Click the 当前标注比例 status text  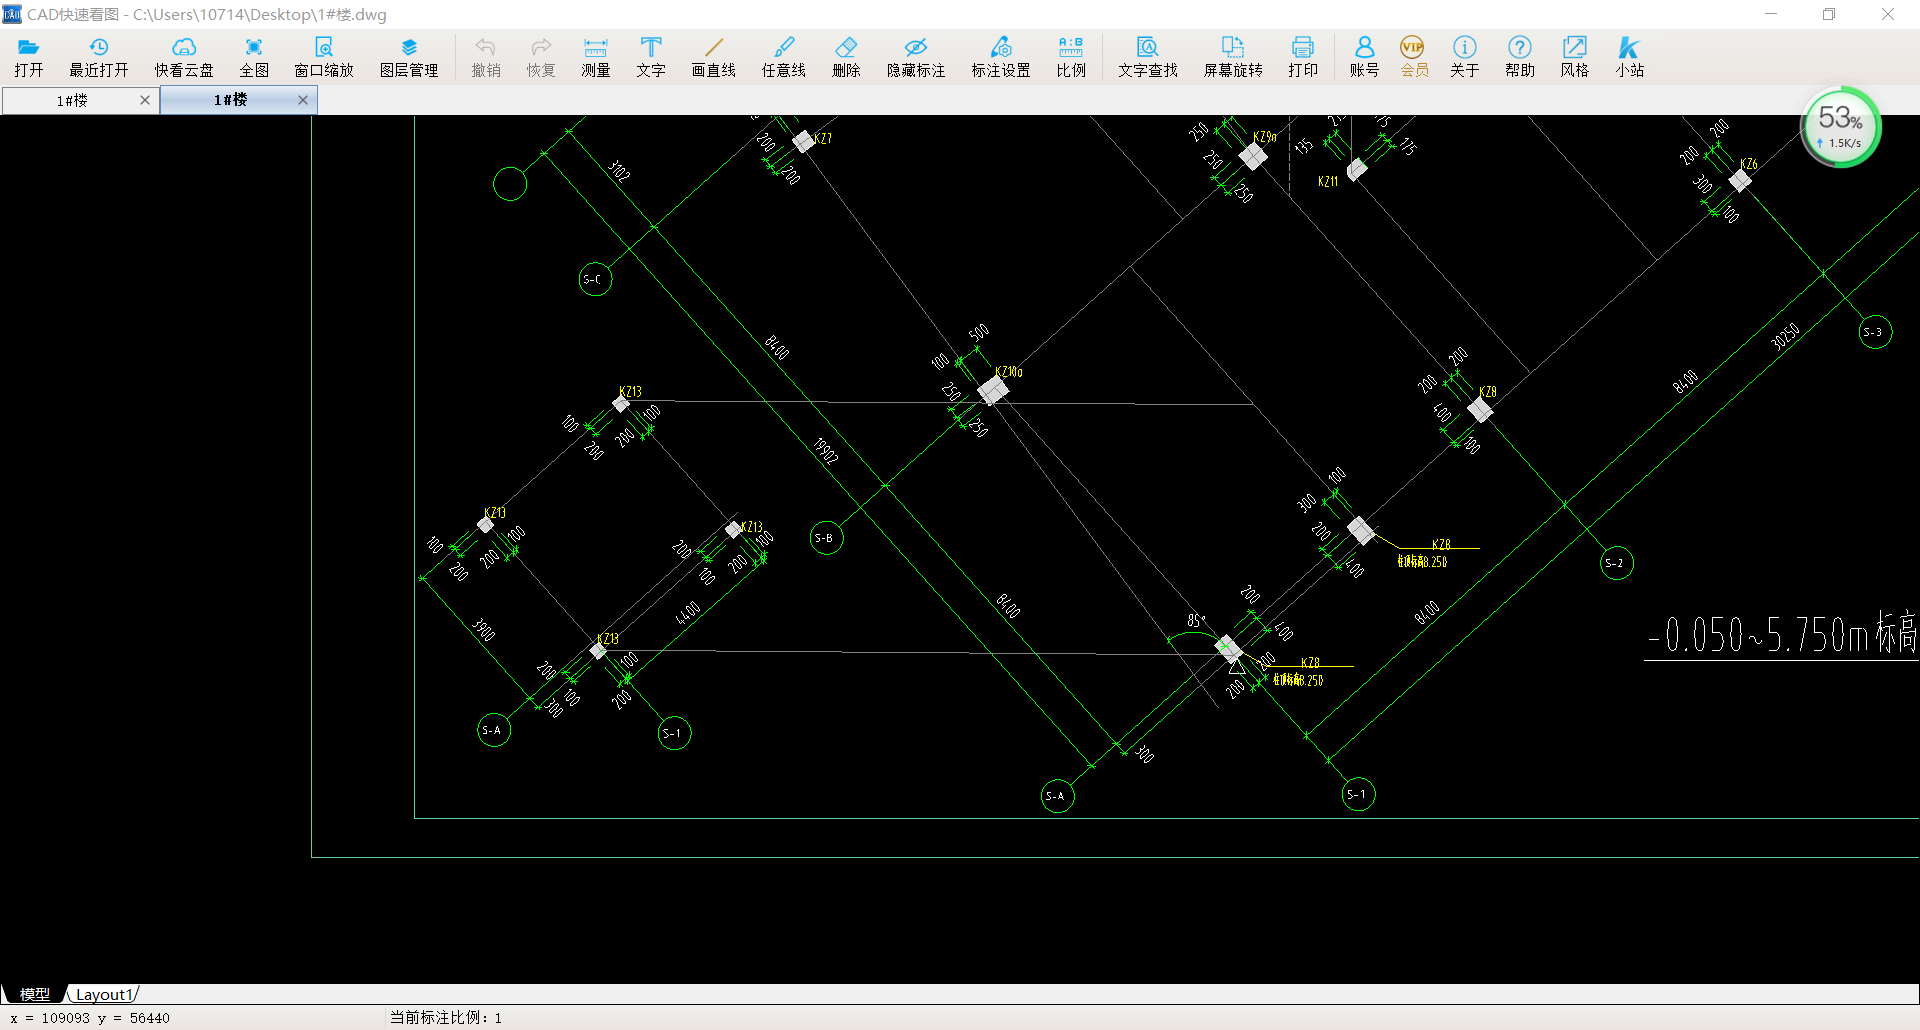click(446, 1017)
